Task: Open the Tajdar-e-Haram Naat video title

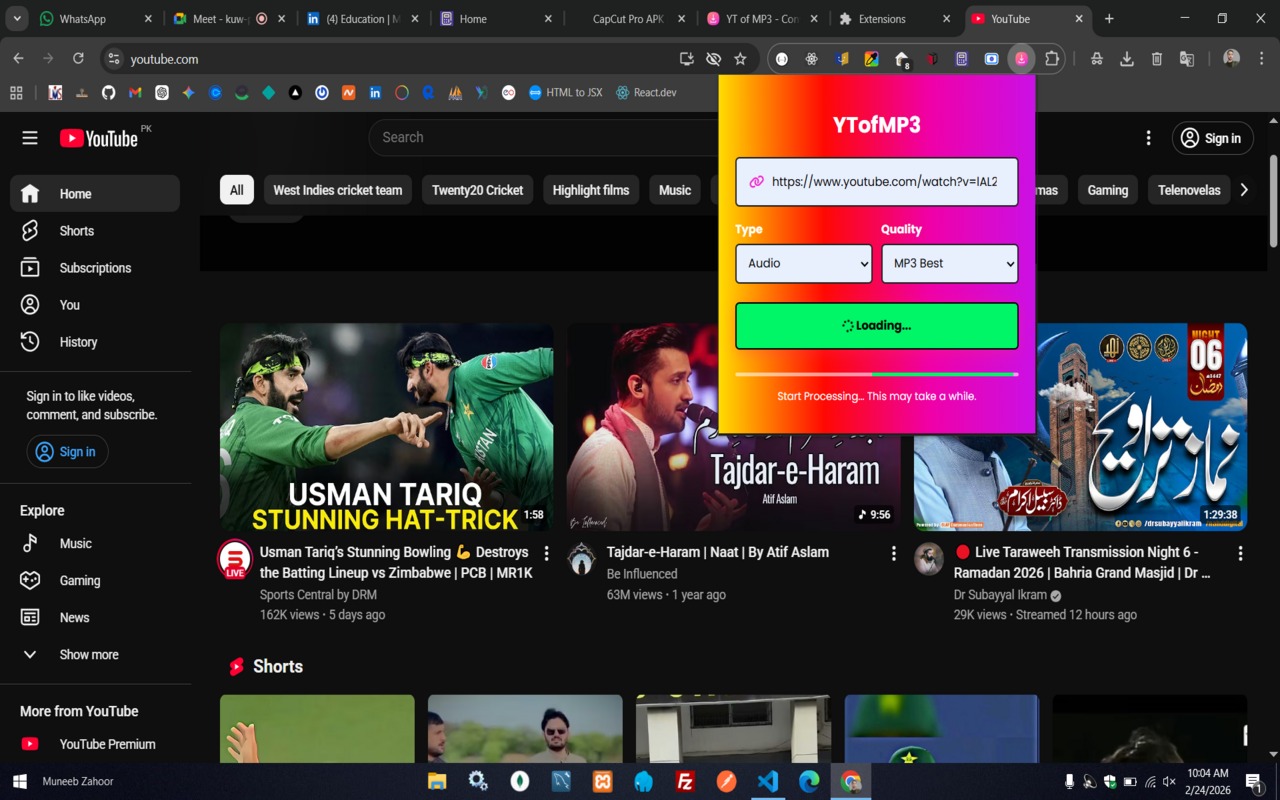Action: 718,552
